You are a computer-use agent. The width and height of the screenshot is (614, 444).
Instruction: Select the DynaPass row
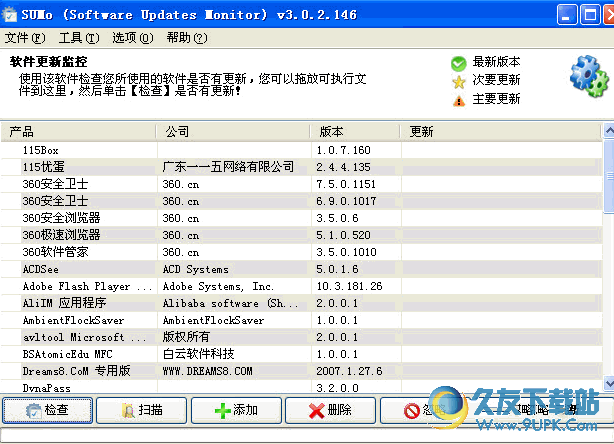point(302,388)
